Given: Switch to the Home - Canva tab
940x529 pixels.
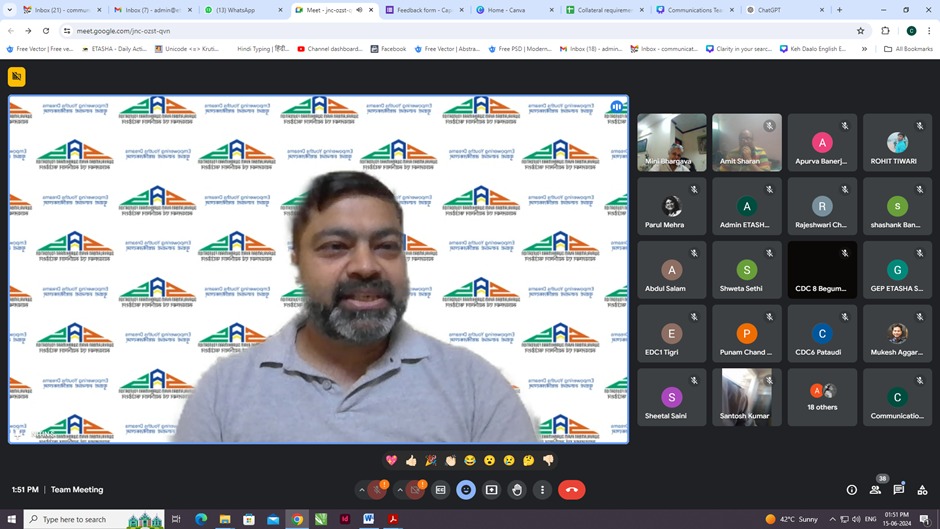Looking at the screenshot, I should (x=513, y=10).
